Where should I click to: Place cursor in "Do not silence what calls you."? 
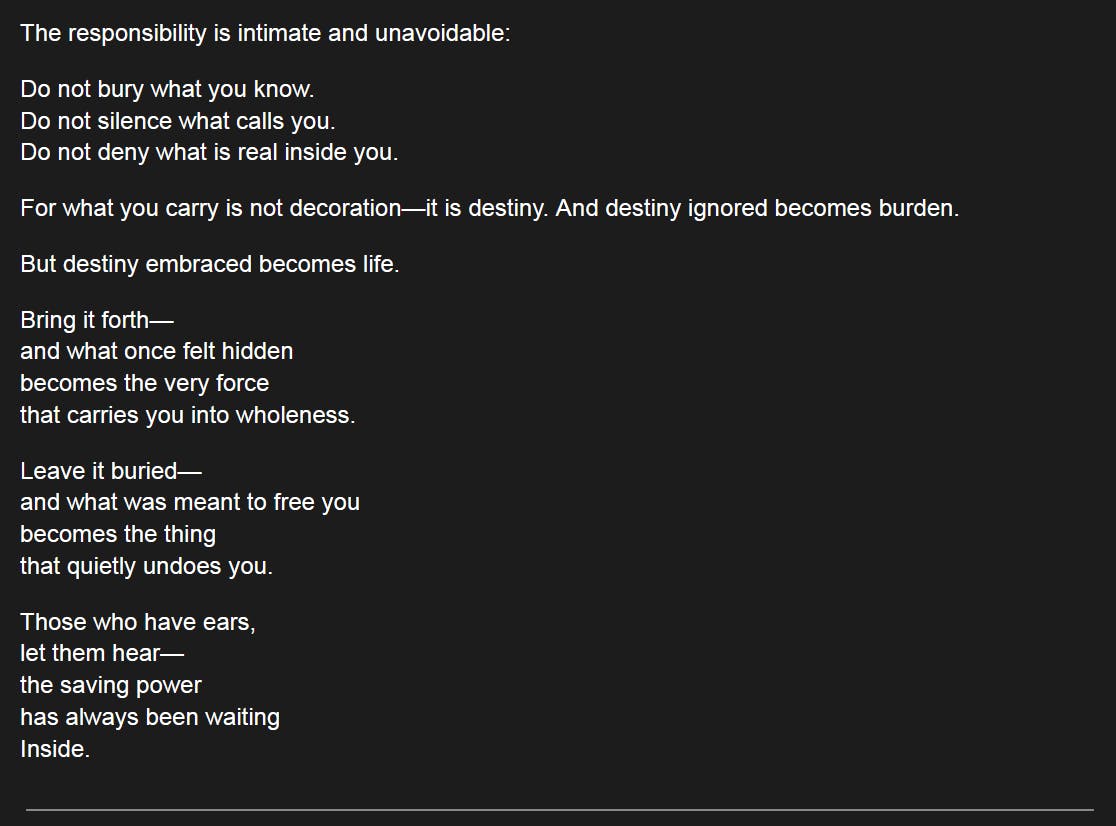tap(177, 121)
